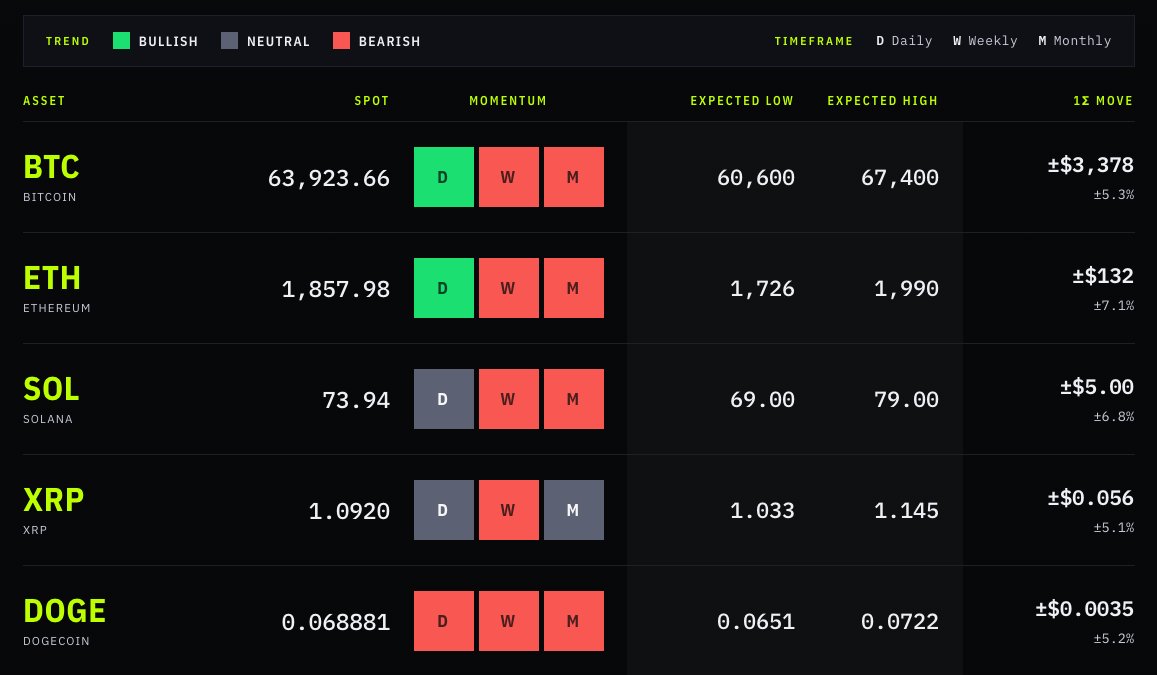The image size is (1157, 675).
Task: Select the XRP monthly momentum tile
Action: [573, 510]
